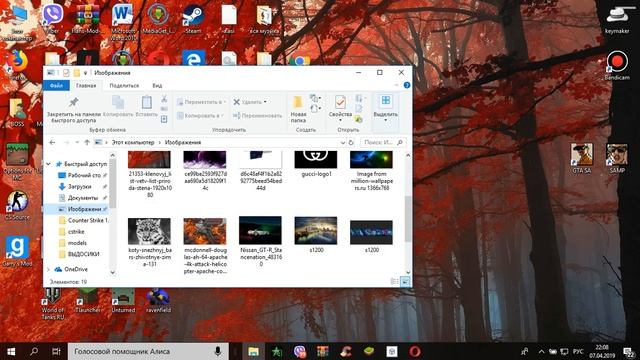Click Этот компьютер in address path
The height and width of the screenshot is (360, 640).
133,142
